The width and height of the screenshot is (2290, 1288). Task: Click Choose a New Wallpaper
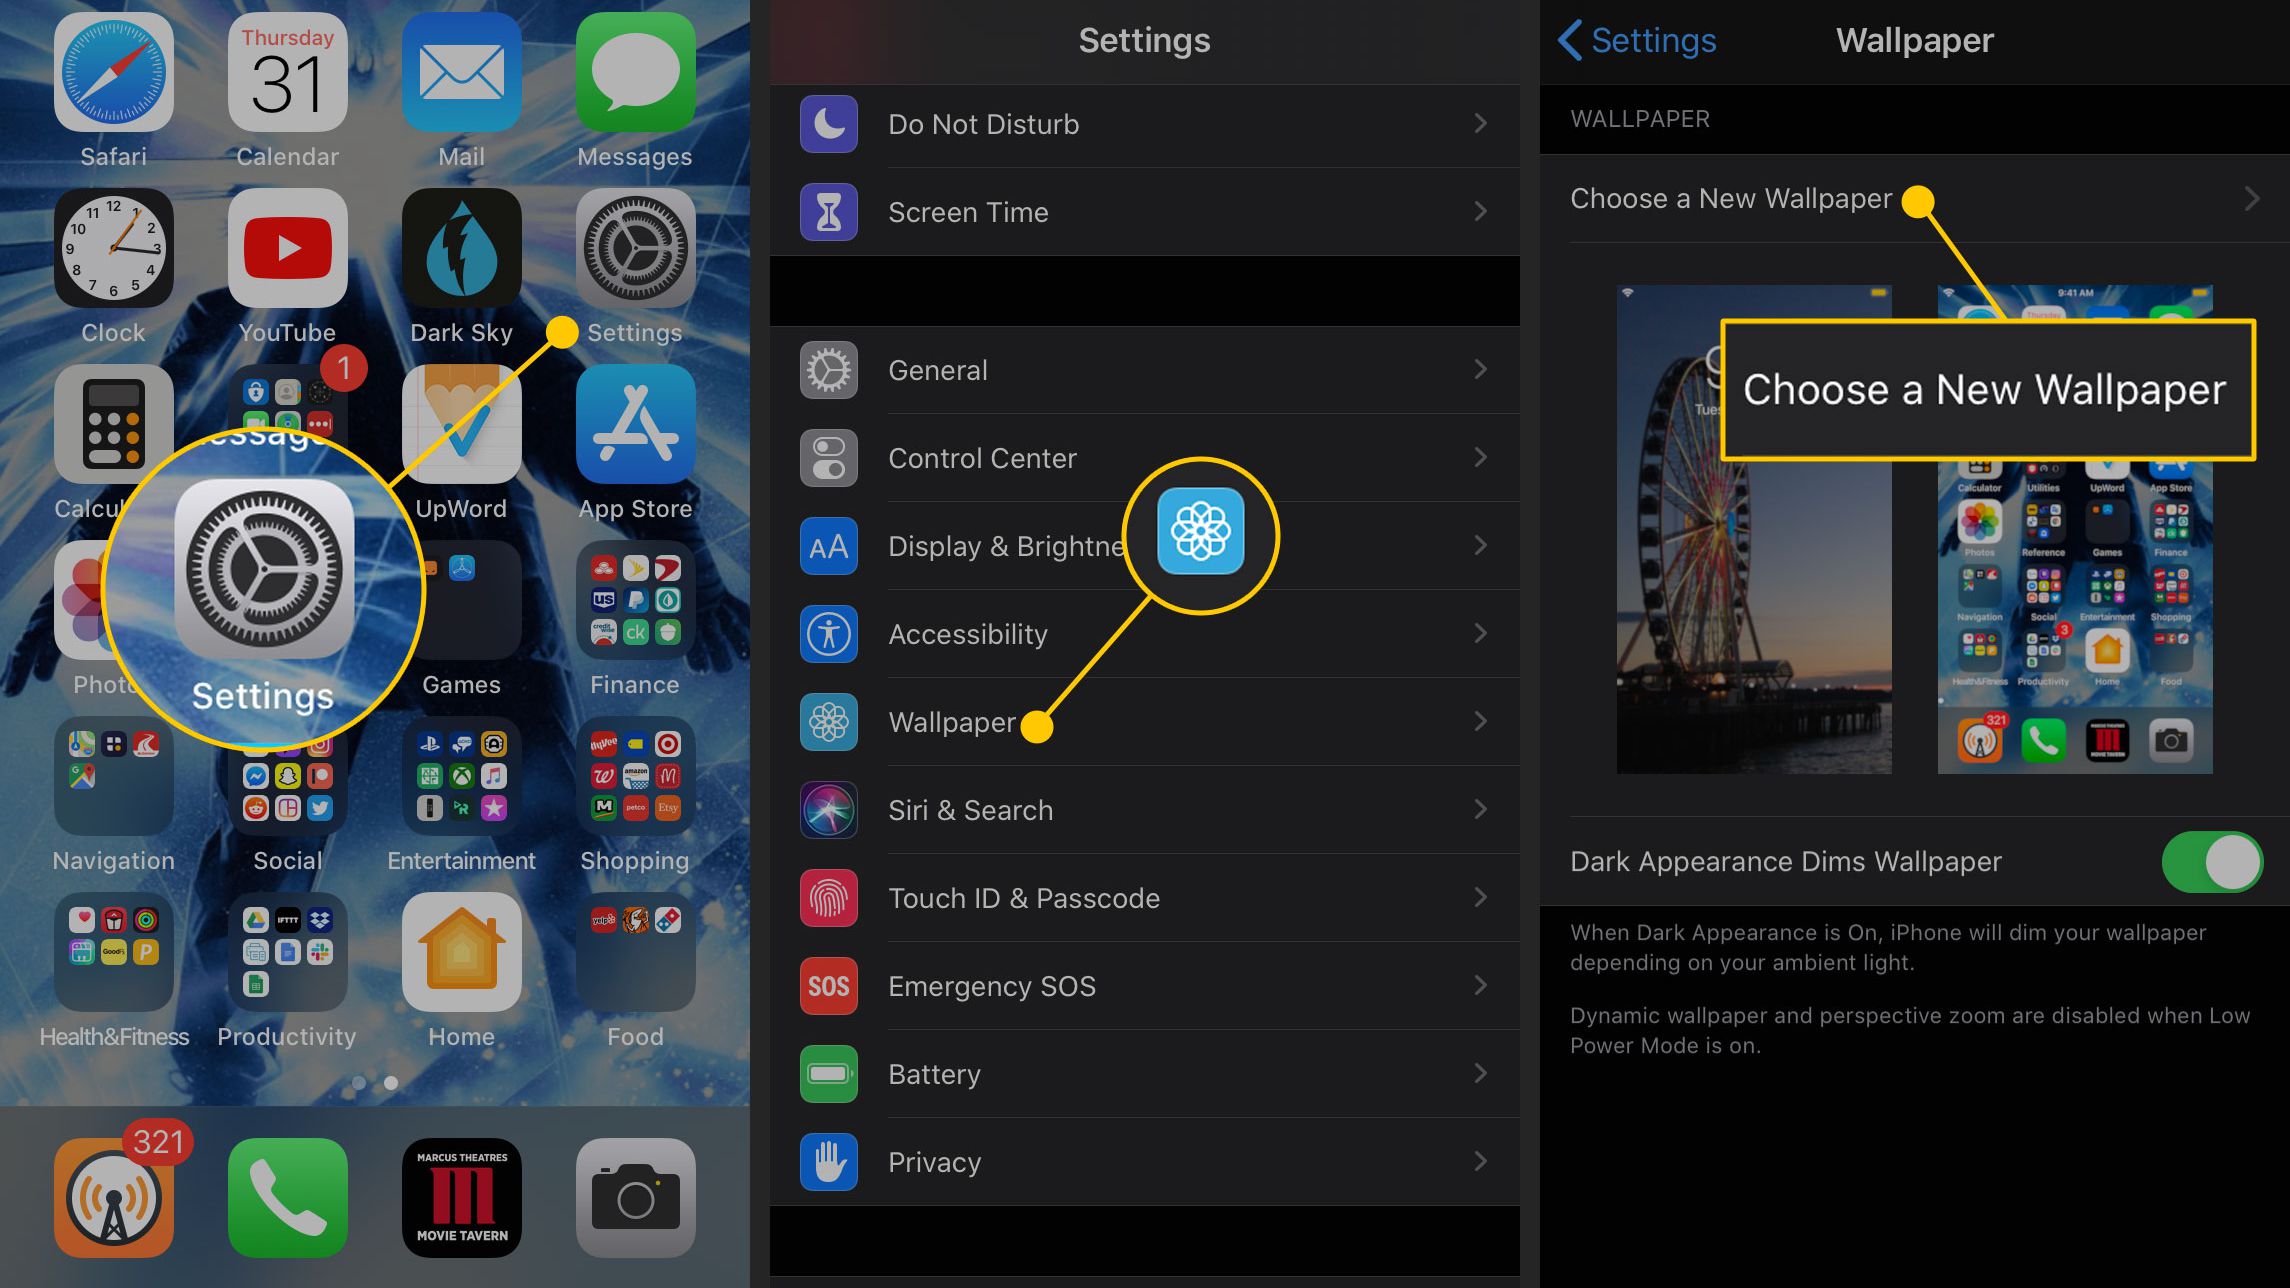[x=1730, y=198]
